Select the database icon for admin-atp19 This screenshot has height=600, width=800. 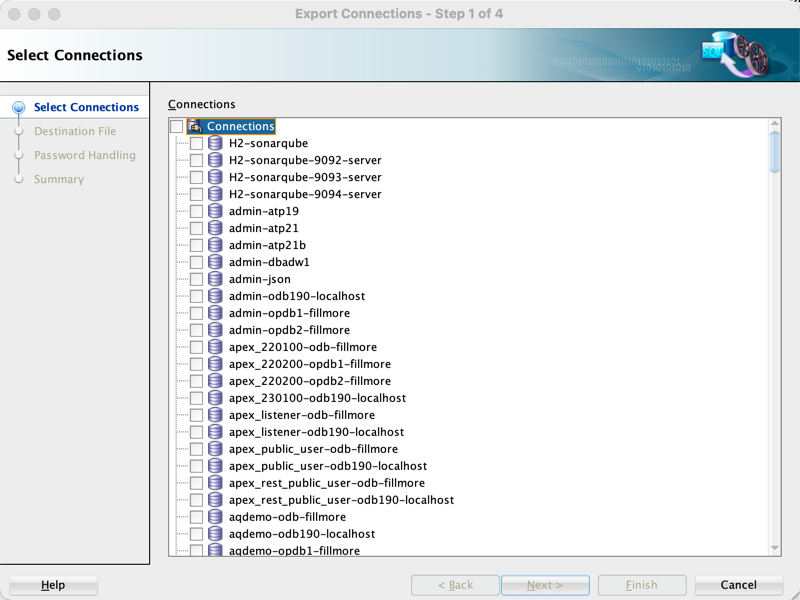215,211
